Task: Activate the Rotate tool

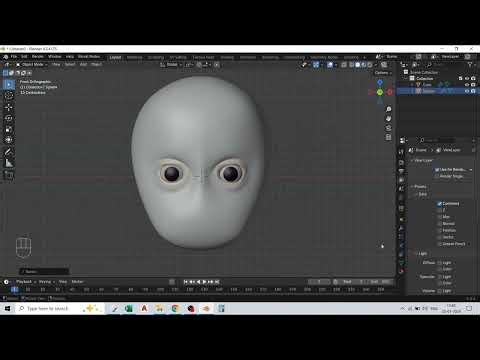Action: pos(9,118)
